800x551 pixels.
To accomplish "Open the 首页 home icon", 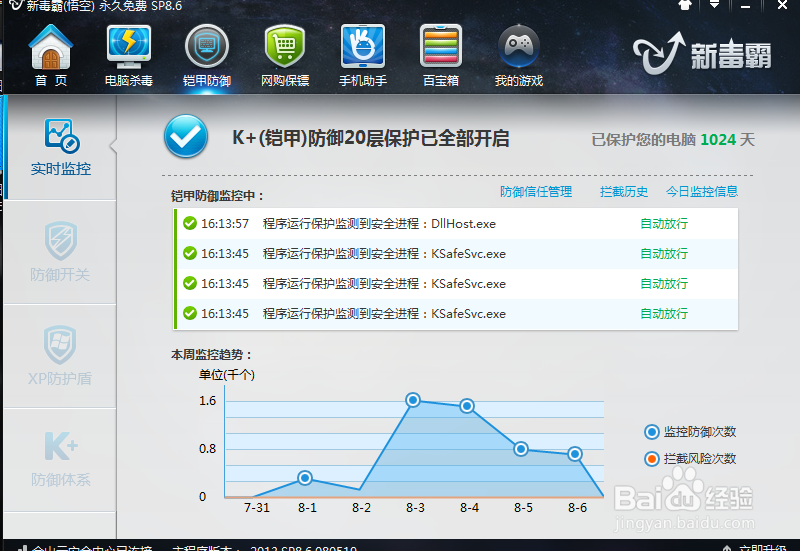I will click(x=51, y=47).
